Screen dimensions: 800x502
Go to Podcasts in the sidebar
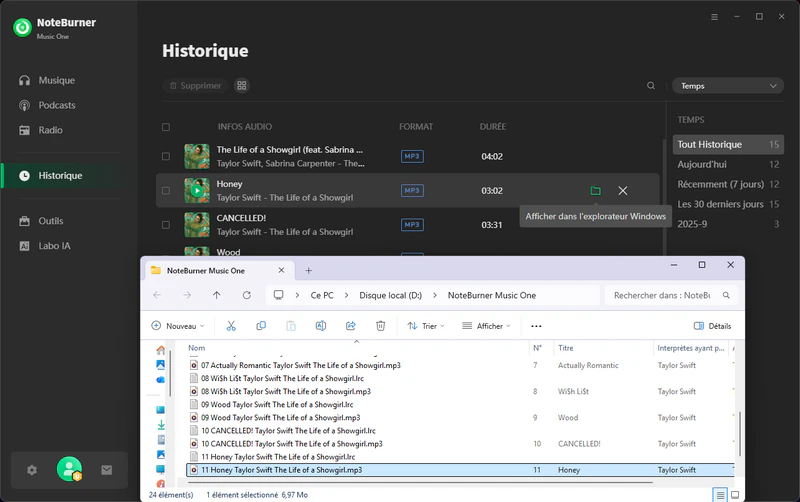[57, 105]
